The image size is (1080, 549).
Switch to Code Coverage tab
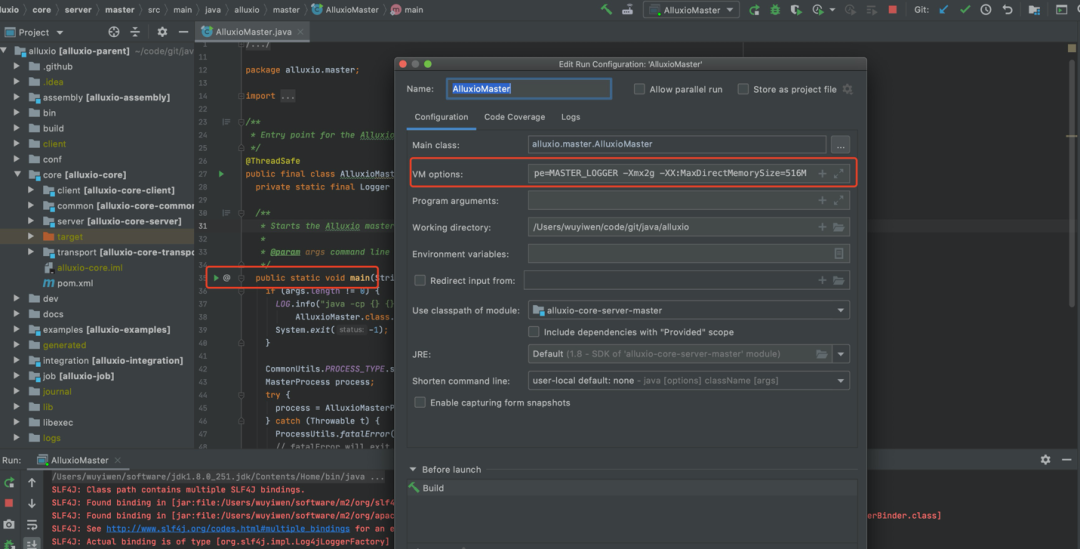pos(515,117)
